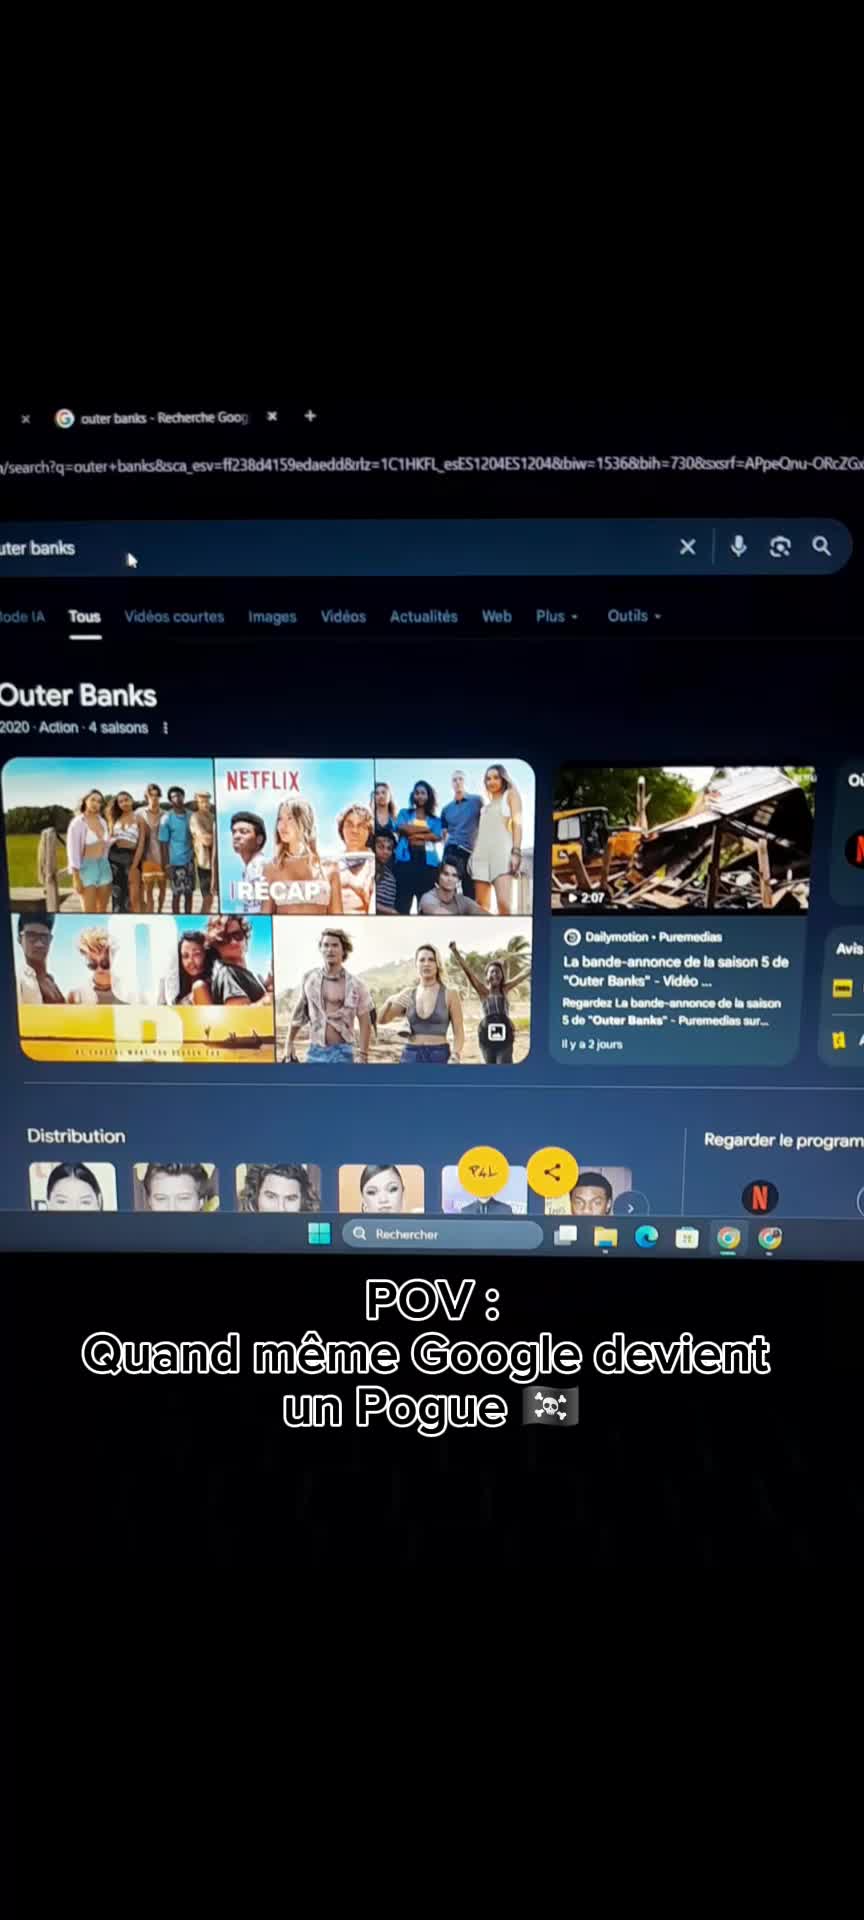Image resolution: width=864 pixels, height=1920 pixels.
Task: Expand the Outils dropdown
Action: coord(634,616)
